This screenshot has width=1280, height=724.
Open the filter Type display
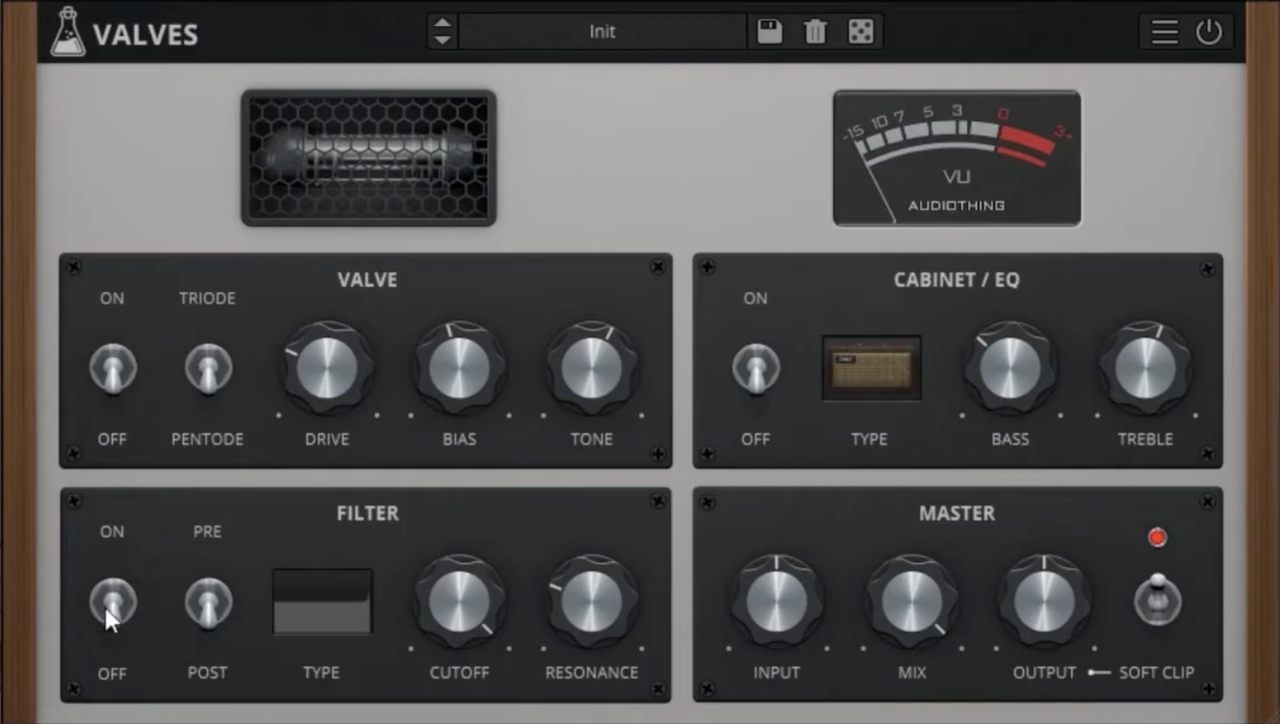(322, 602)
